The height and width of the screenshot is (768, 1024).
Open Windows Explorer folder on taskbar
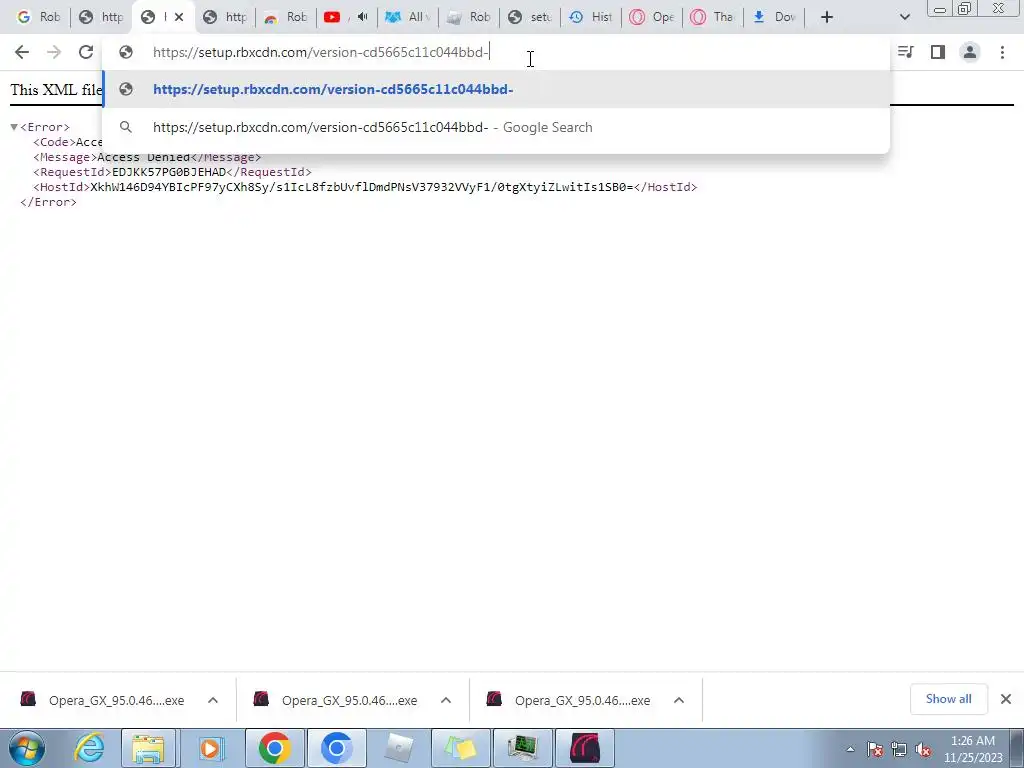click(149, 748)
